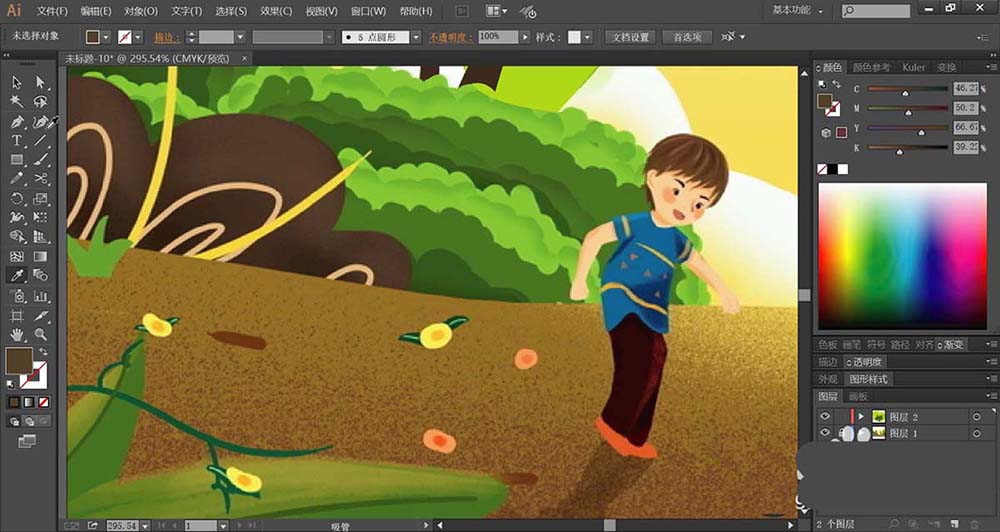Select the Eyedropper tool

pyautogui.click(x=17, y=275)
